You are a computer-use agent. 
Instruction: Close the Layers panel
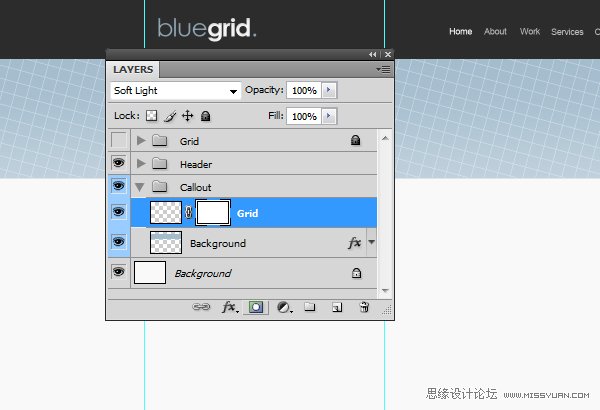(388, 54)
